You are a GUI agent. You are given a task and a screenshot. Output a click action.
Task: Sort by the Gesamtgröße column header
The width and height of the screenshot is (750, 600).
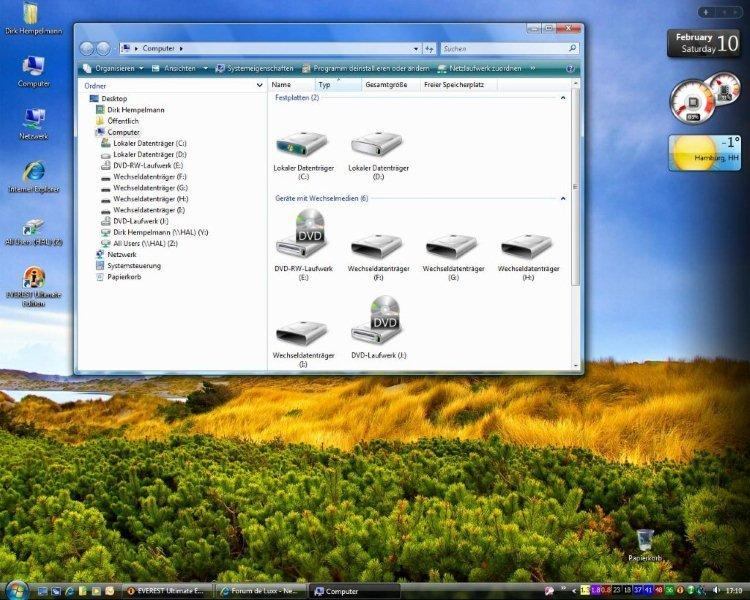(x=391, y=85)
